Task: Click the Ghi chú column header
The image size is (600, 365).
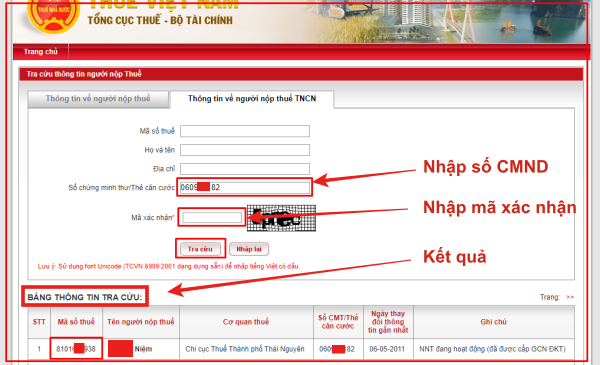Action: click(x=494, y=322)
